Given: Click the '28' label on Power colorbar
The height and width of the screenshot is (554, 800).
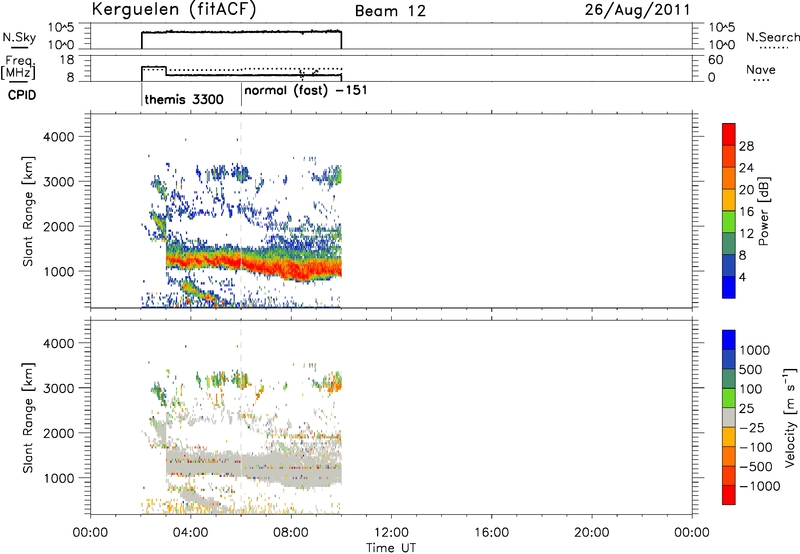Looking at the screenshot, I should 746,146.
